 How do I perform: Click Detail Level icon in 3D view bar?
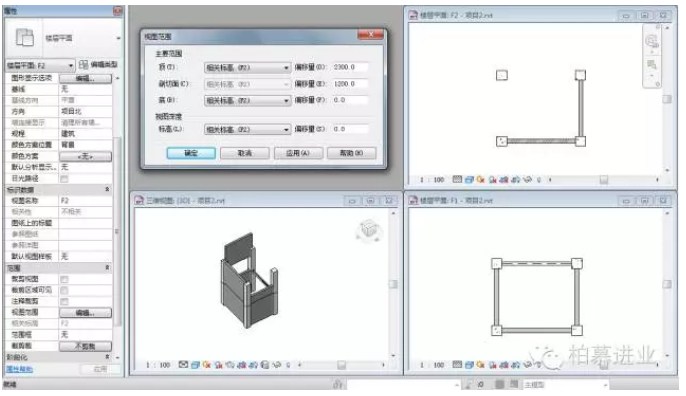click(183, 364)
